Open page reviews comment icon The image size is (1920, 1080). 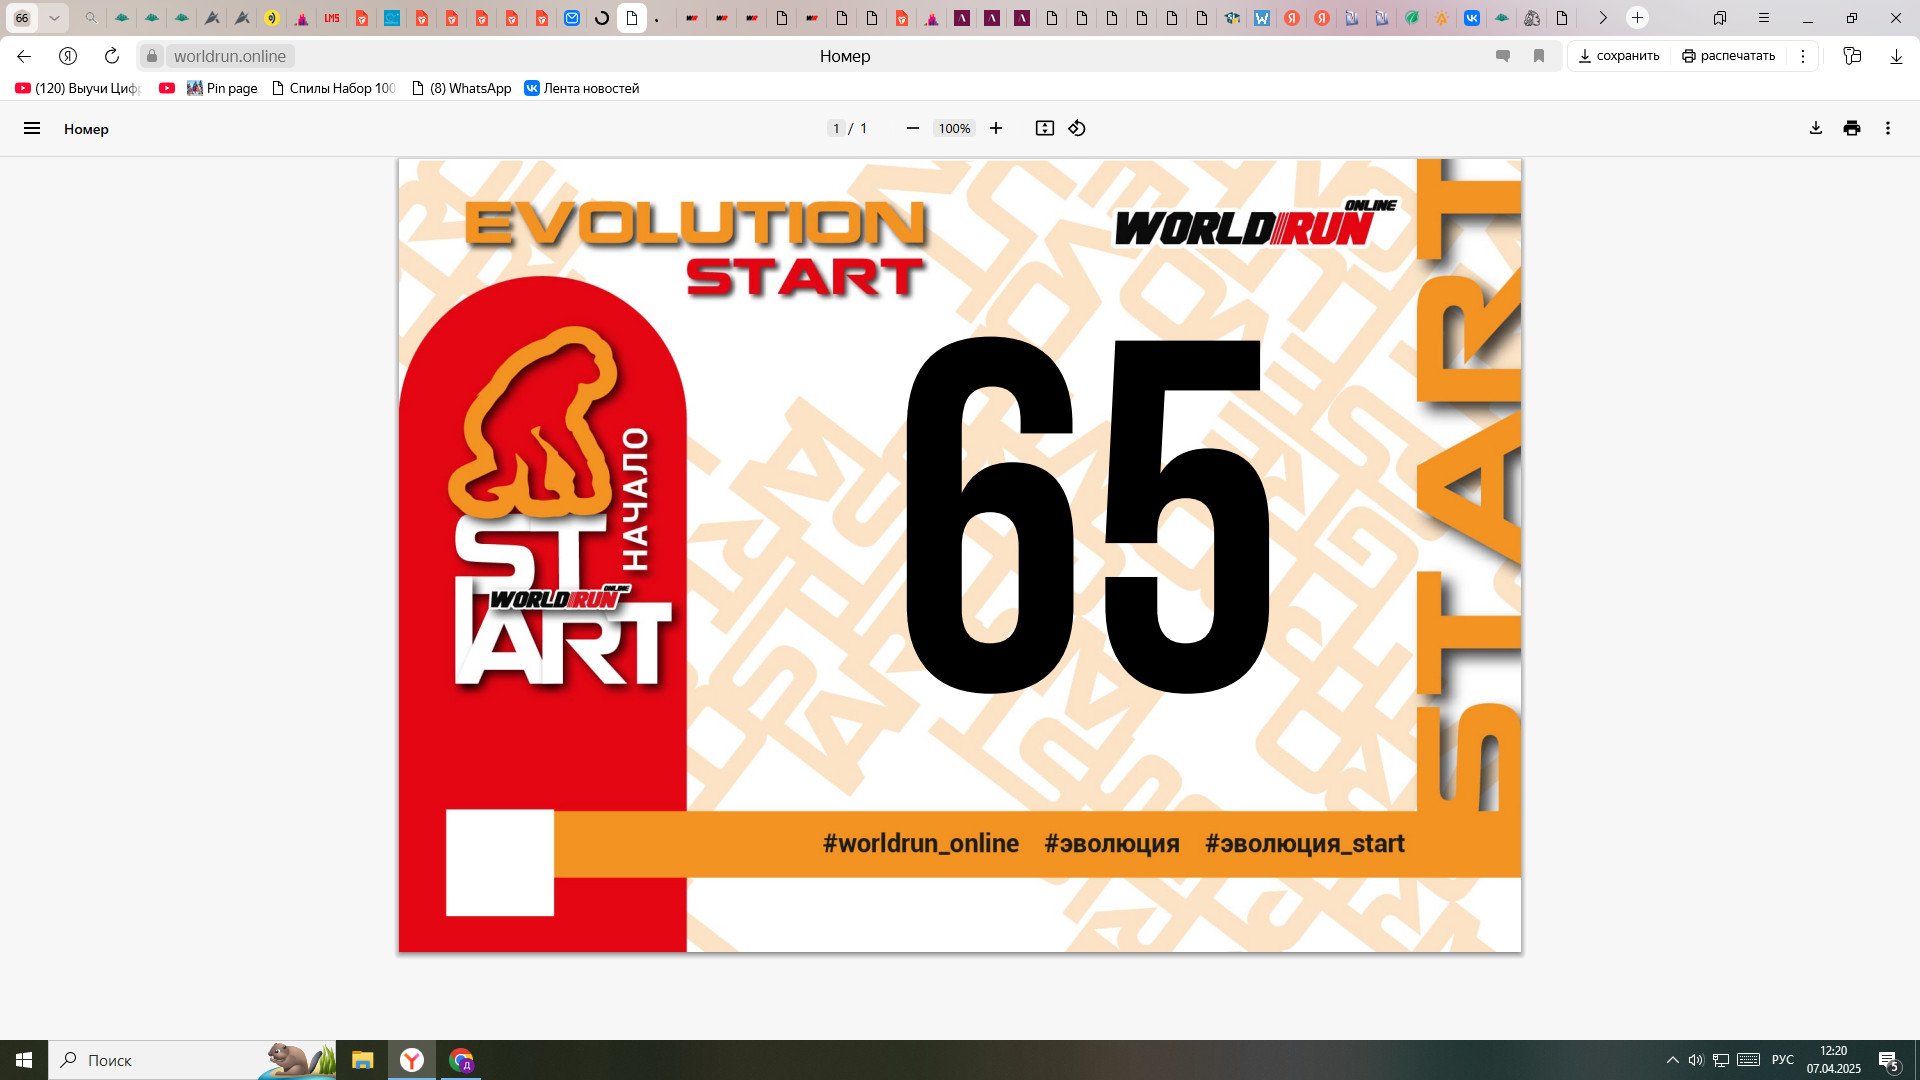(x=1502, y=56)
